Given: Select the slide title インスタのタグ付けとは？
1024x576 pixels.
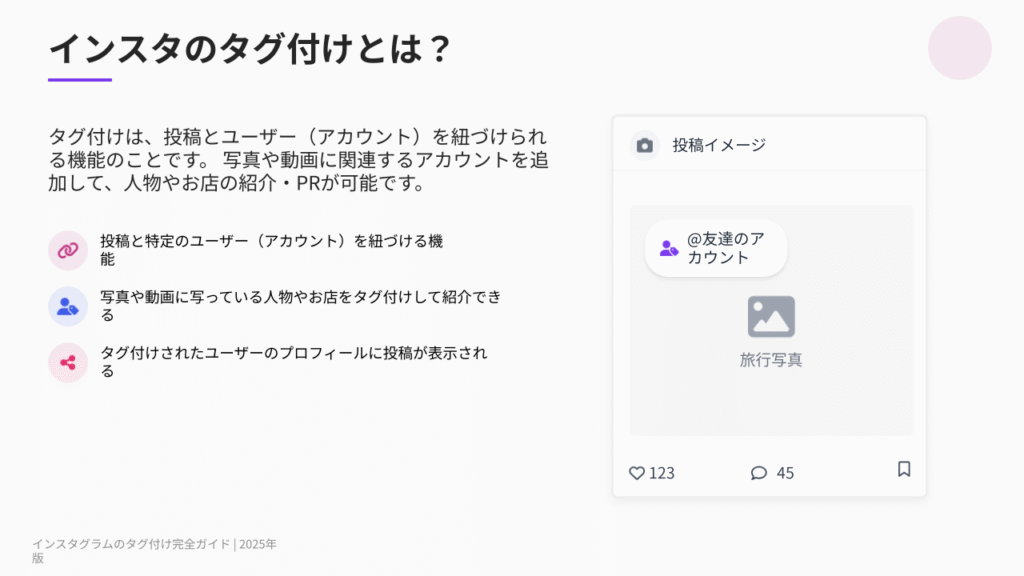Looking at the screenshot, I should (x=250, y=47).
